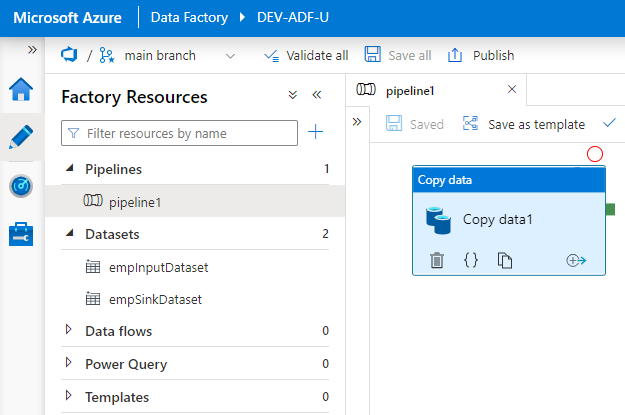Expand the left navigation rail

32,50
